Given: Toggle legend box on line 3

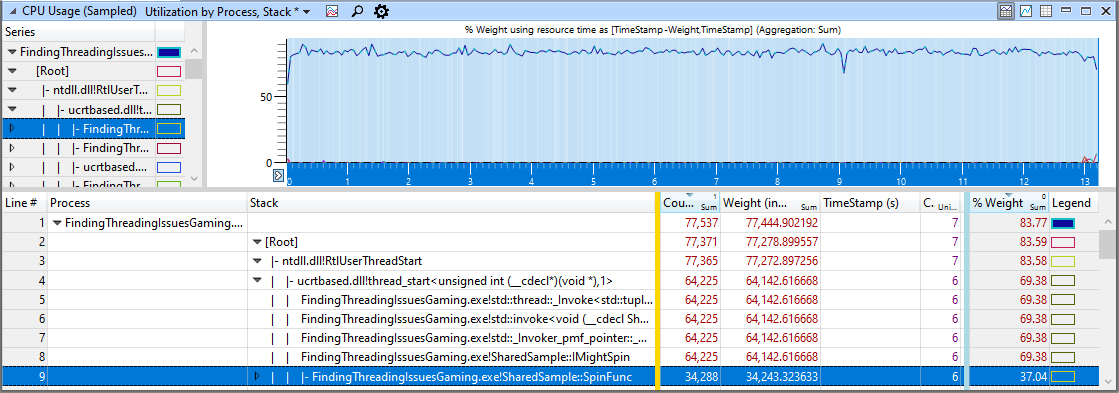Looking at the screenshot, I should pos(1063,262).
